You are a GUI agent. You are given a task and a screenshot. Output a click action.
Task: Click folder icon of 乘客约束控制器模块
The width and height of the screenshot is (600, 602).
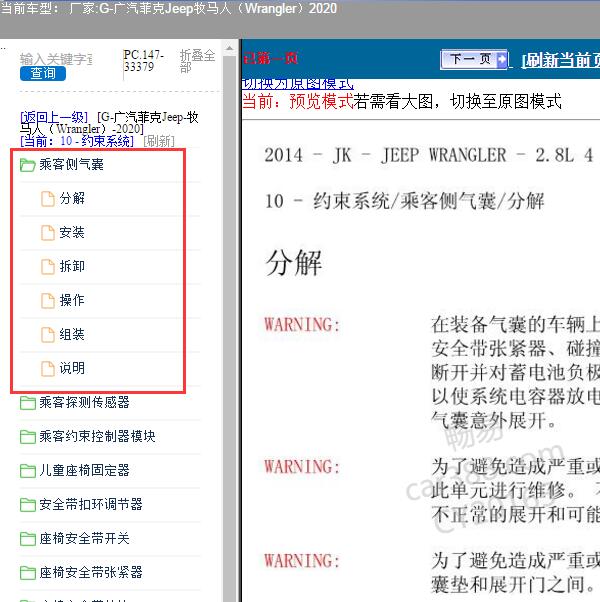coord(28,437)
